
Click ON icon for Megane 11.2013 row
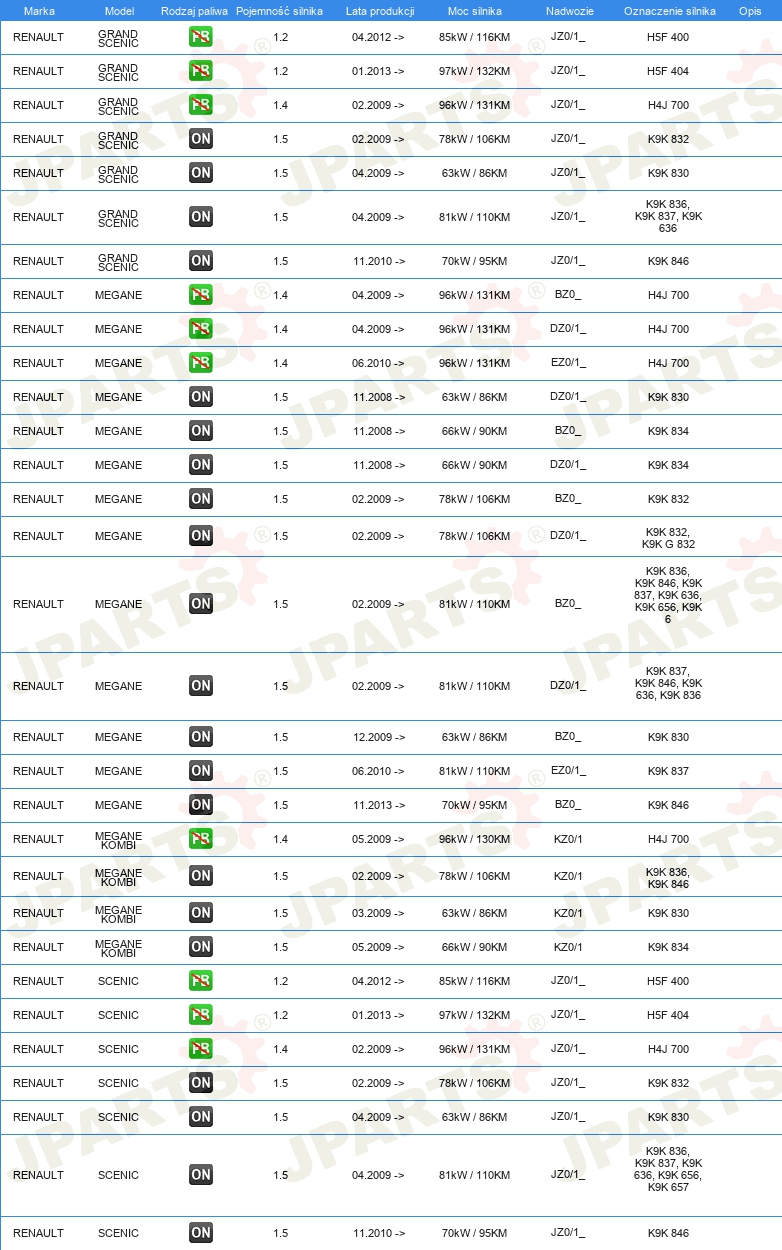[201, 805]
